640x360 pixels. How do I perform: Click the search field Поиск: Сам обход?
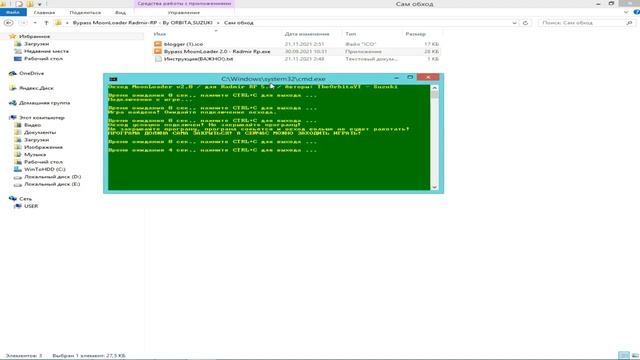coord(582,23)
